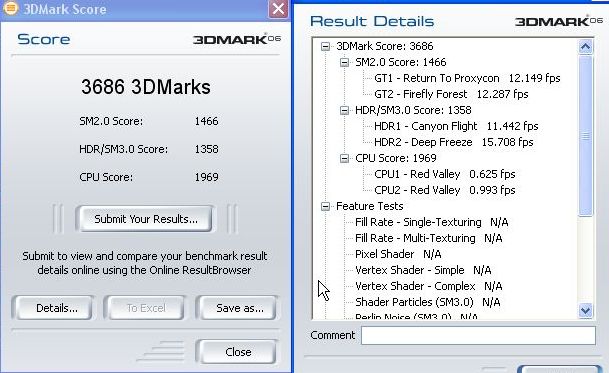The width and height of the screenshot is (609, 373).
Task: Close the 3DMark Score window with X
Action: [278, 9]
